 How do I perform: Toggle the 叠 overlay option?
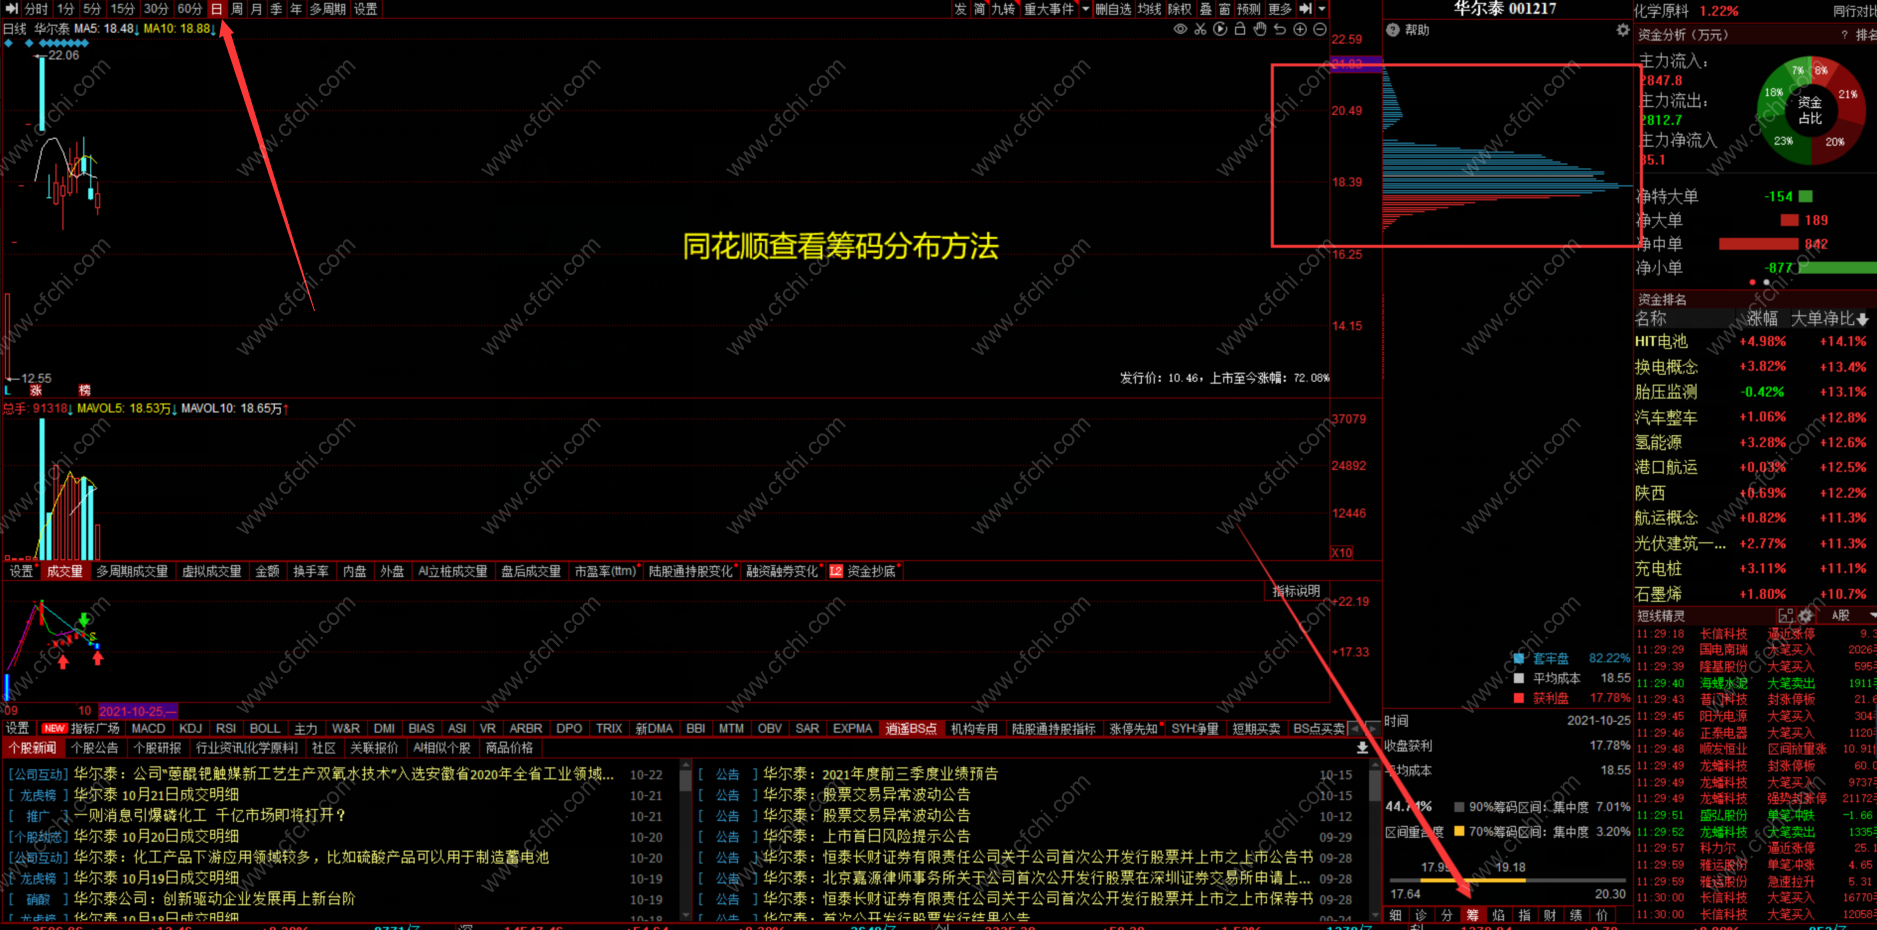tap(1206, 9)
